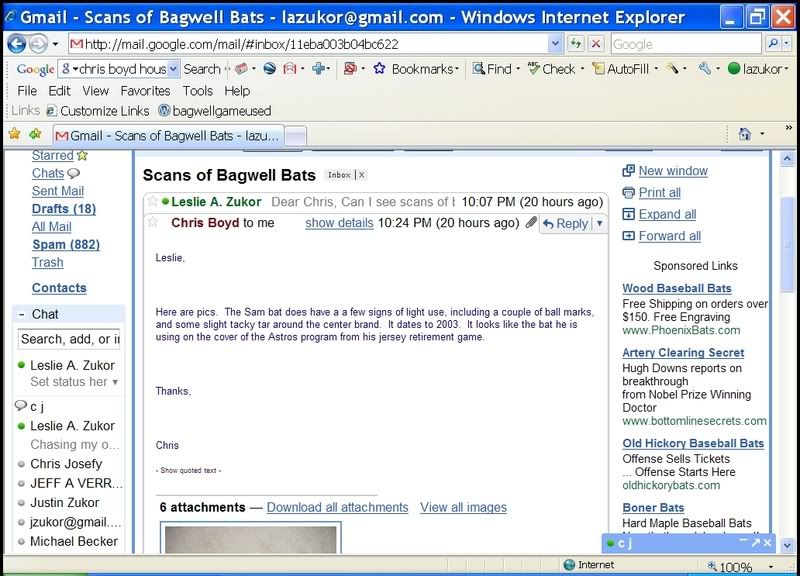Open the Reply options dropdown arrow
This screenshot has height=576, width=800.
599,223
